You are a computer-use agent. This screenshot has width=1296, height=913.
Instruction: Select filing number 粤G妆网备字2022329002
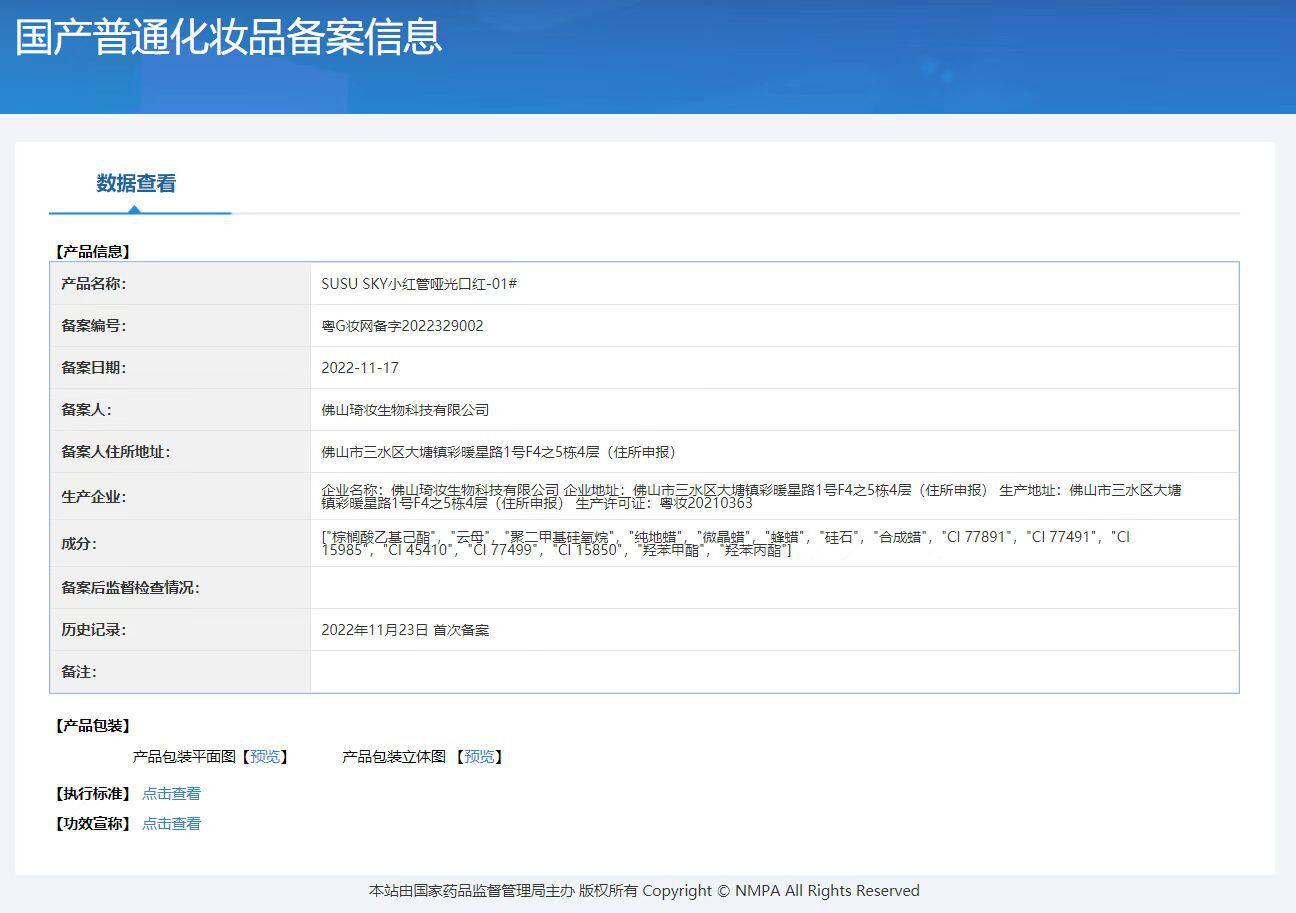point(402,326)
